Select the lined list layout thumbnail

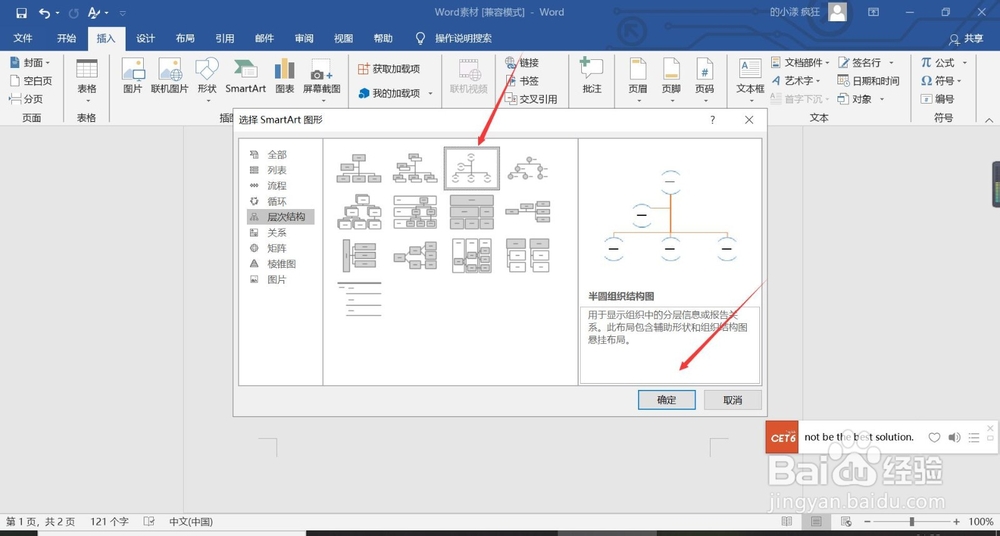pyautogui.click(x=359, y=300)
